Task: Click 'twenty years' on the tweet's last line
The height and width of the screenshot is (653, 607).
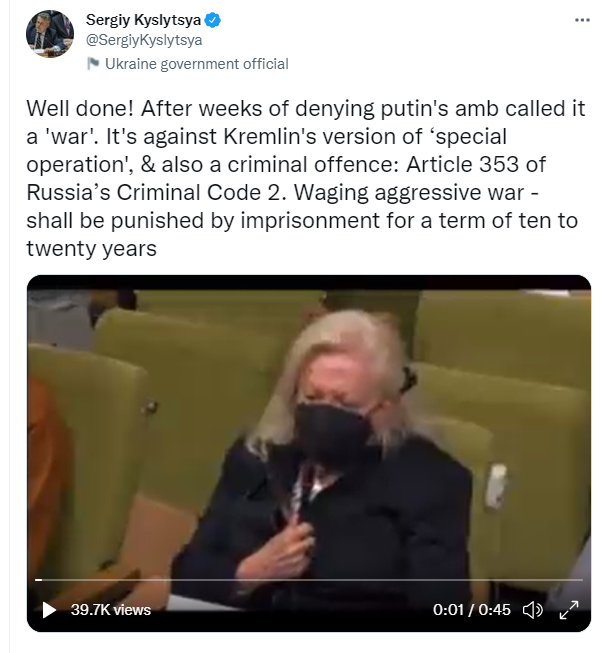Action: pos(92,249)
